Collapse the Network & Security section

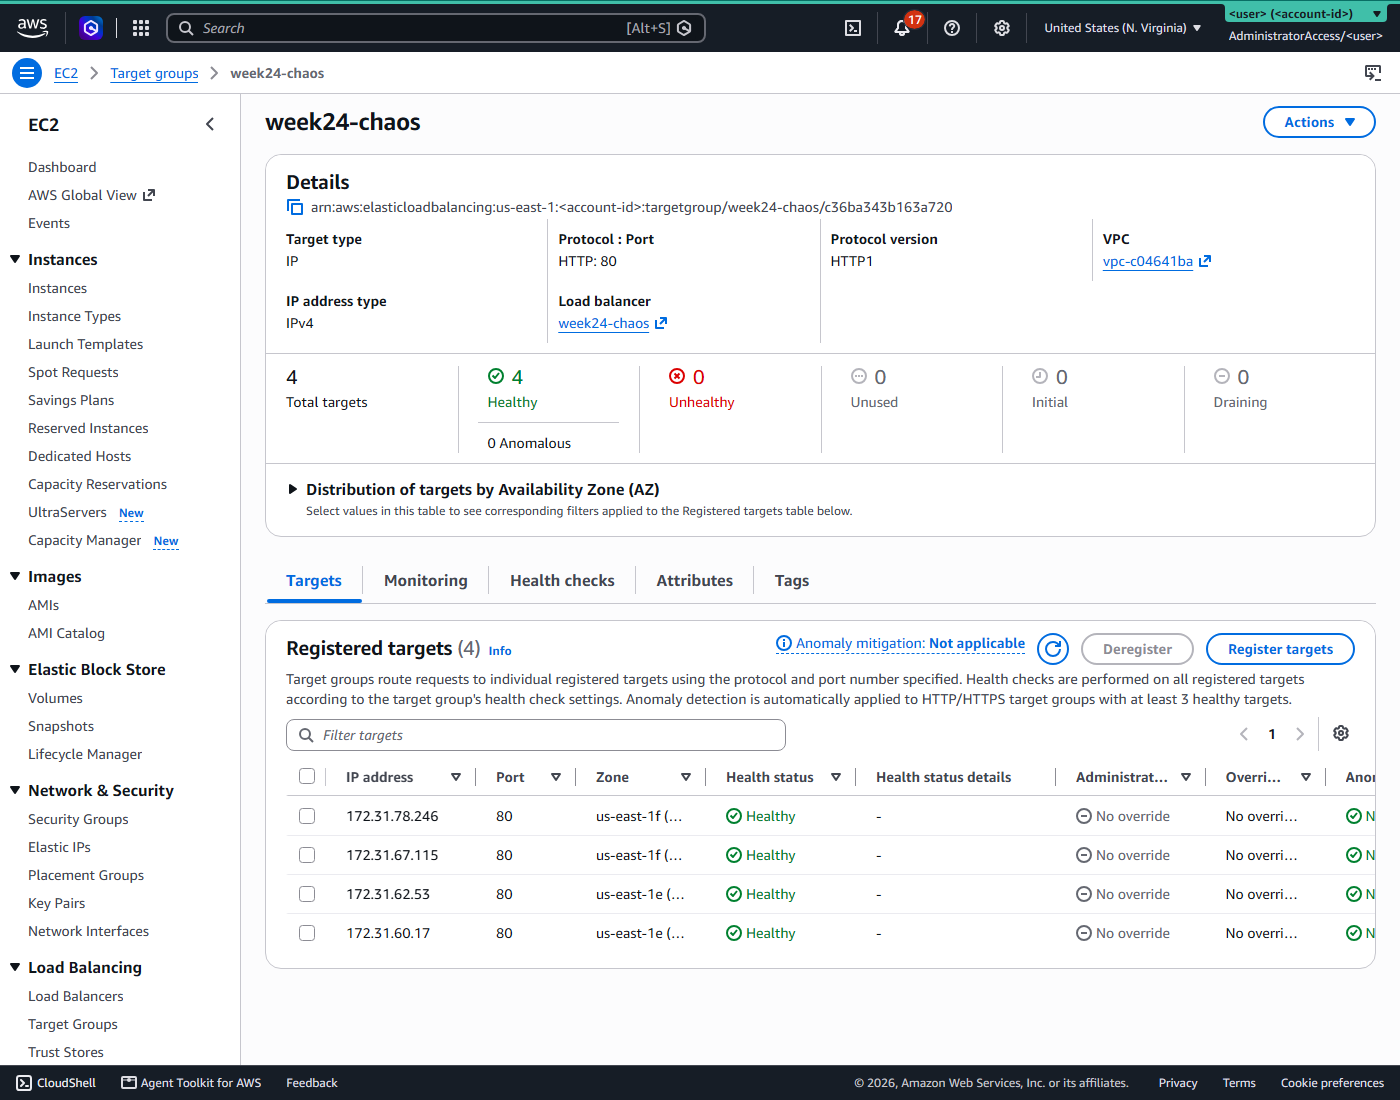tap(15, 790)
